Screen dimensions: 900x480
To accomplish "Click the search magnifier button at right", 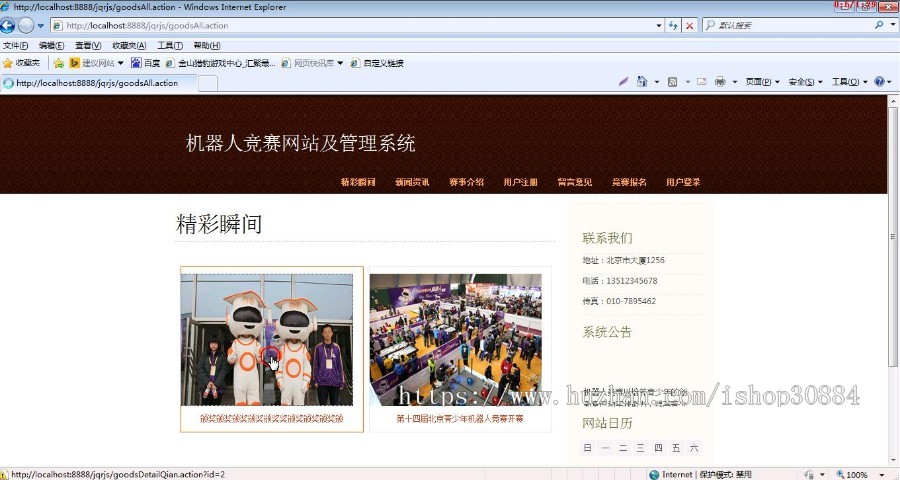I will 879,25.
